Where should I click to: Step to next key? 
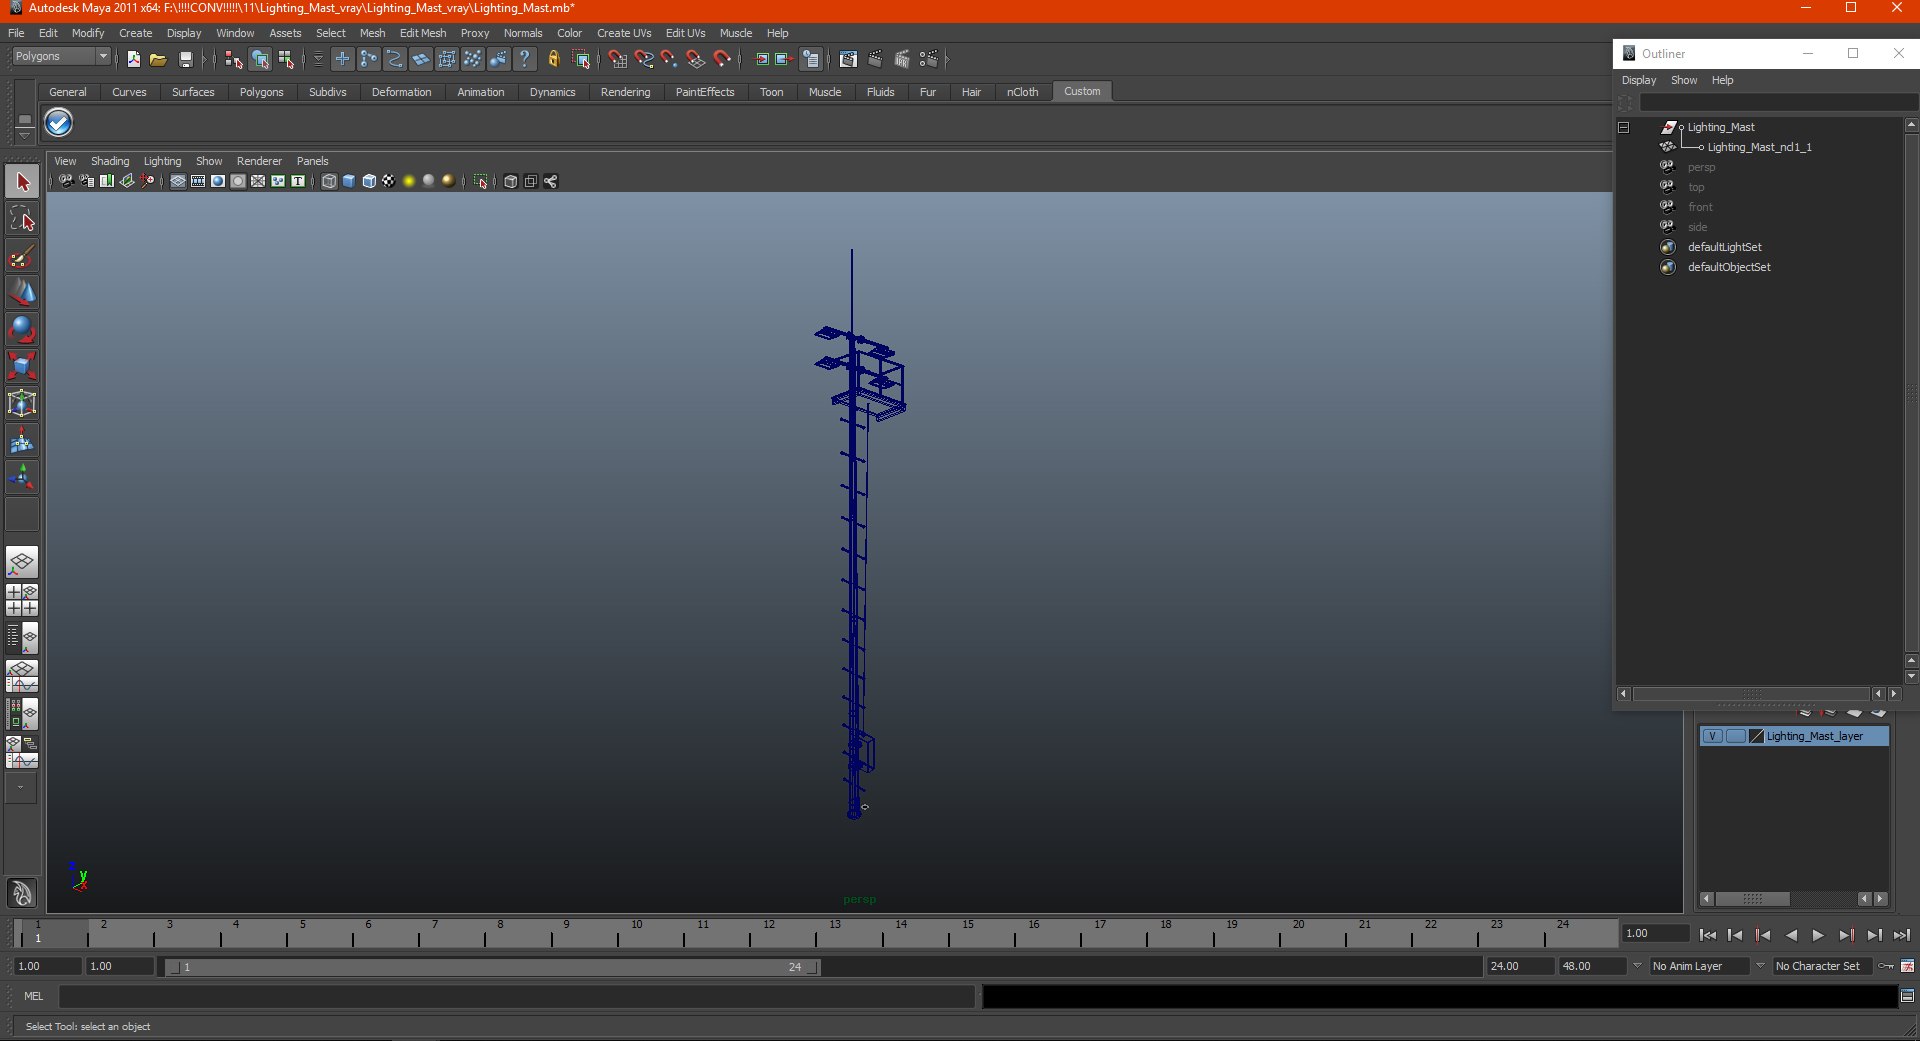[x=1846, y=935]
